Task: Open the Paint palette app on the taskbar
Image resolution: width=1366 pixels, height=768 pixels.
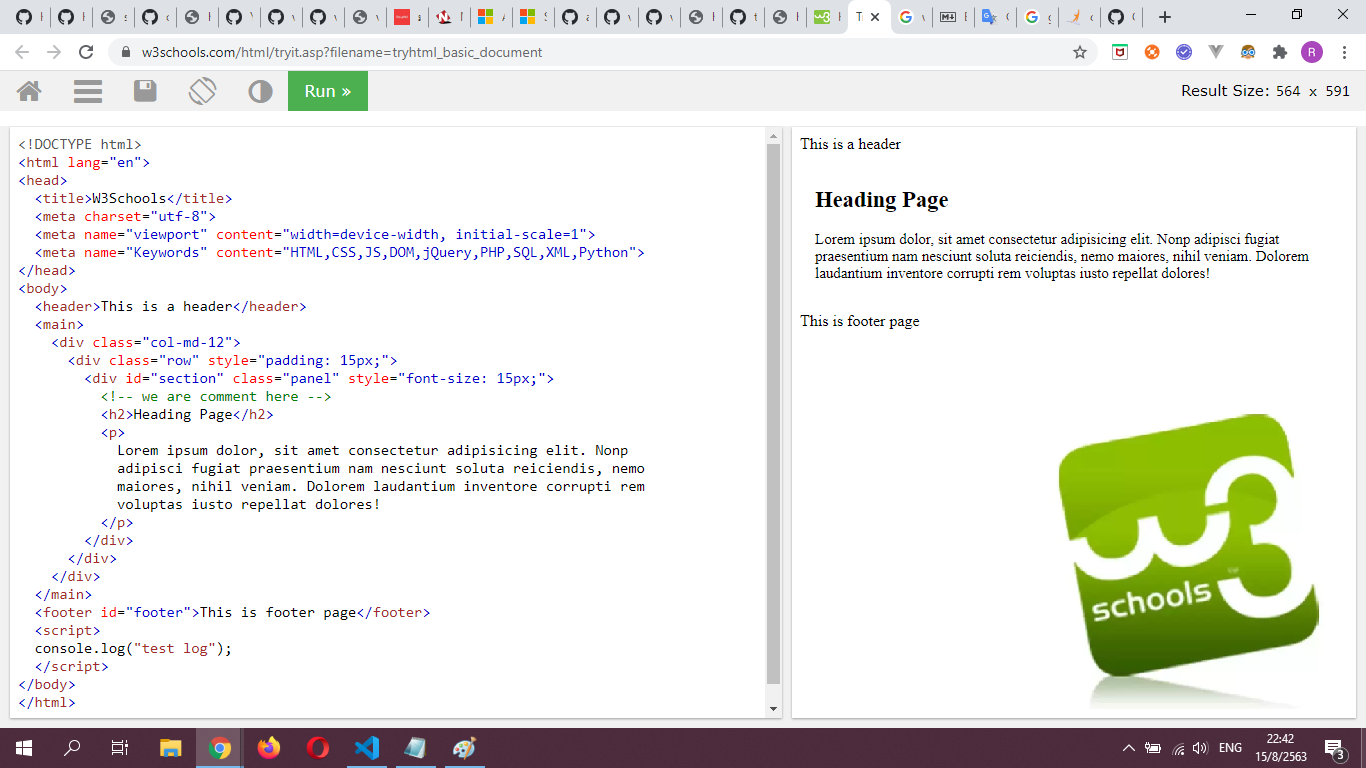Action: pos(464,748)
